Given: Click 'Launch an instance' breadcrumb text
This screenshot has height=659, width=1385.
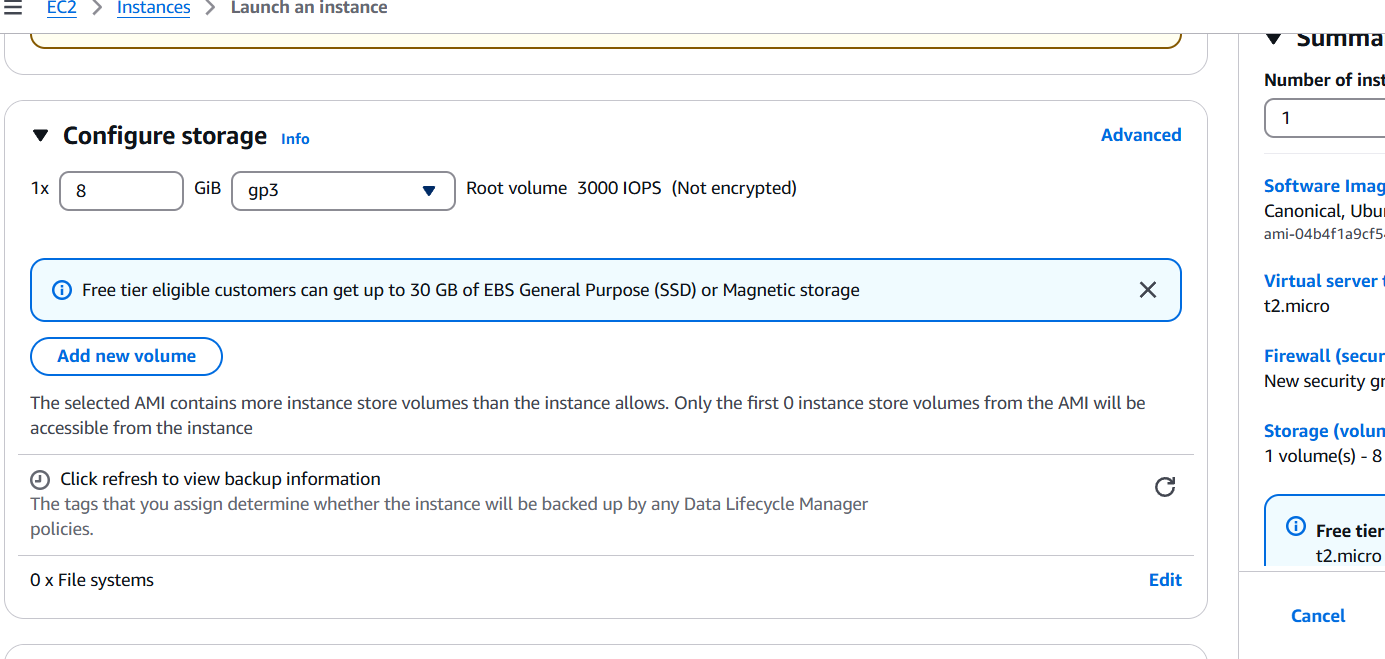Looking at the screenshot, I should pos(309,8).
